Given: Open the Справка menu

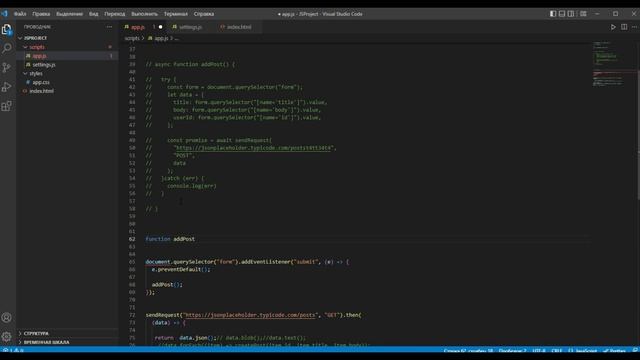Looking at the screenshot, I should click(x=204, y=14).
